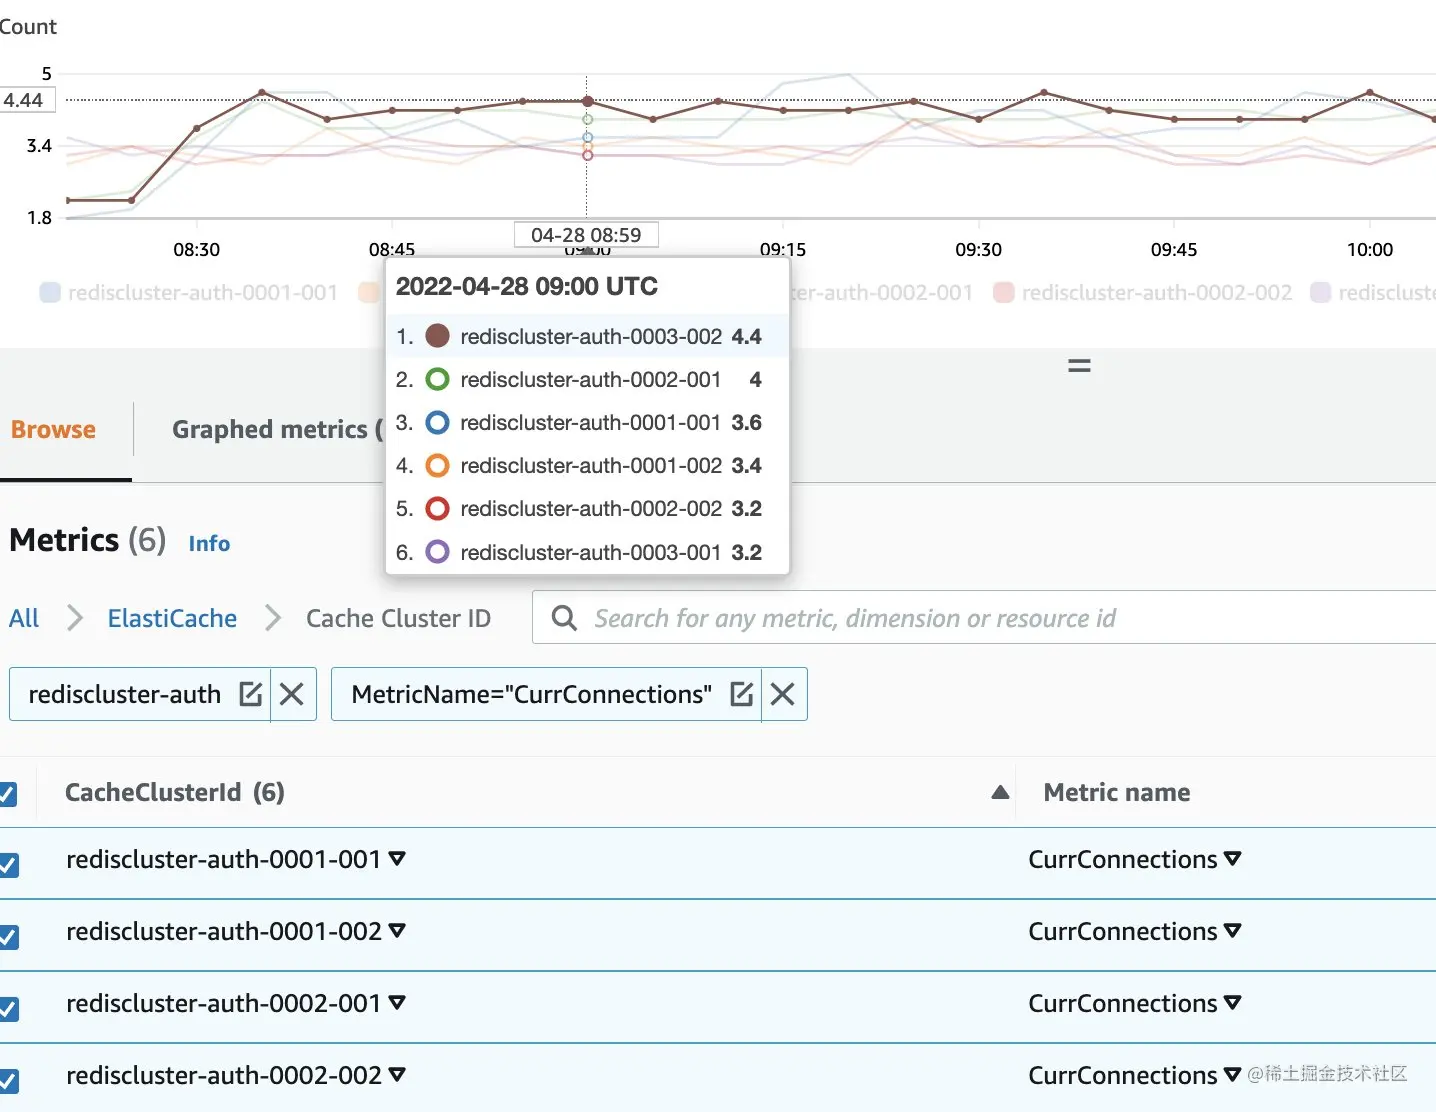Screen dimensions: 1436x1112
Task: Uncheck the rediscluster-auth-0002-001 row
Action: (x=8, y=1008)
